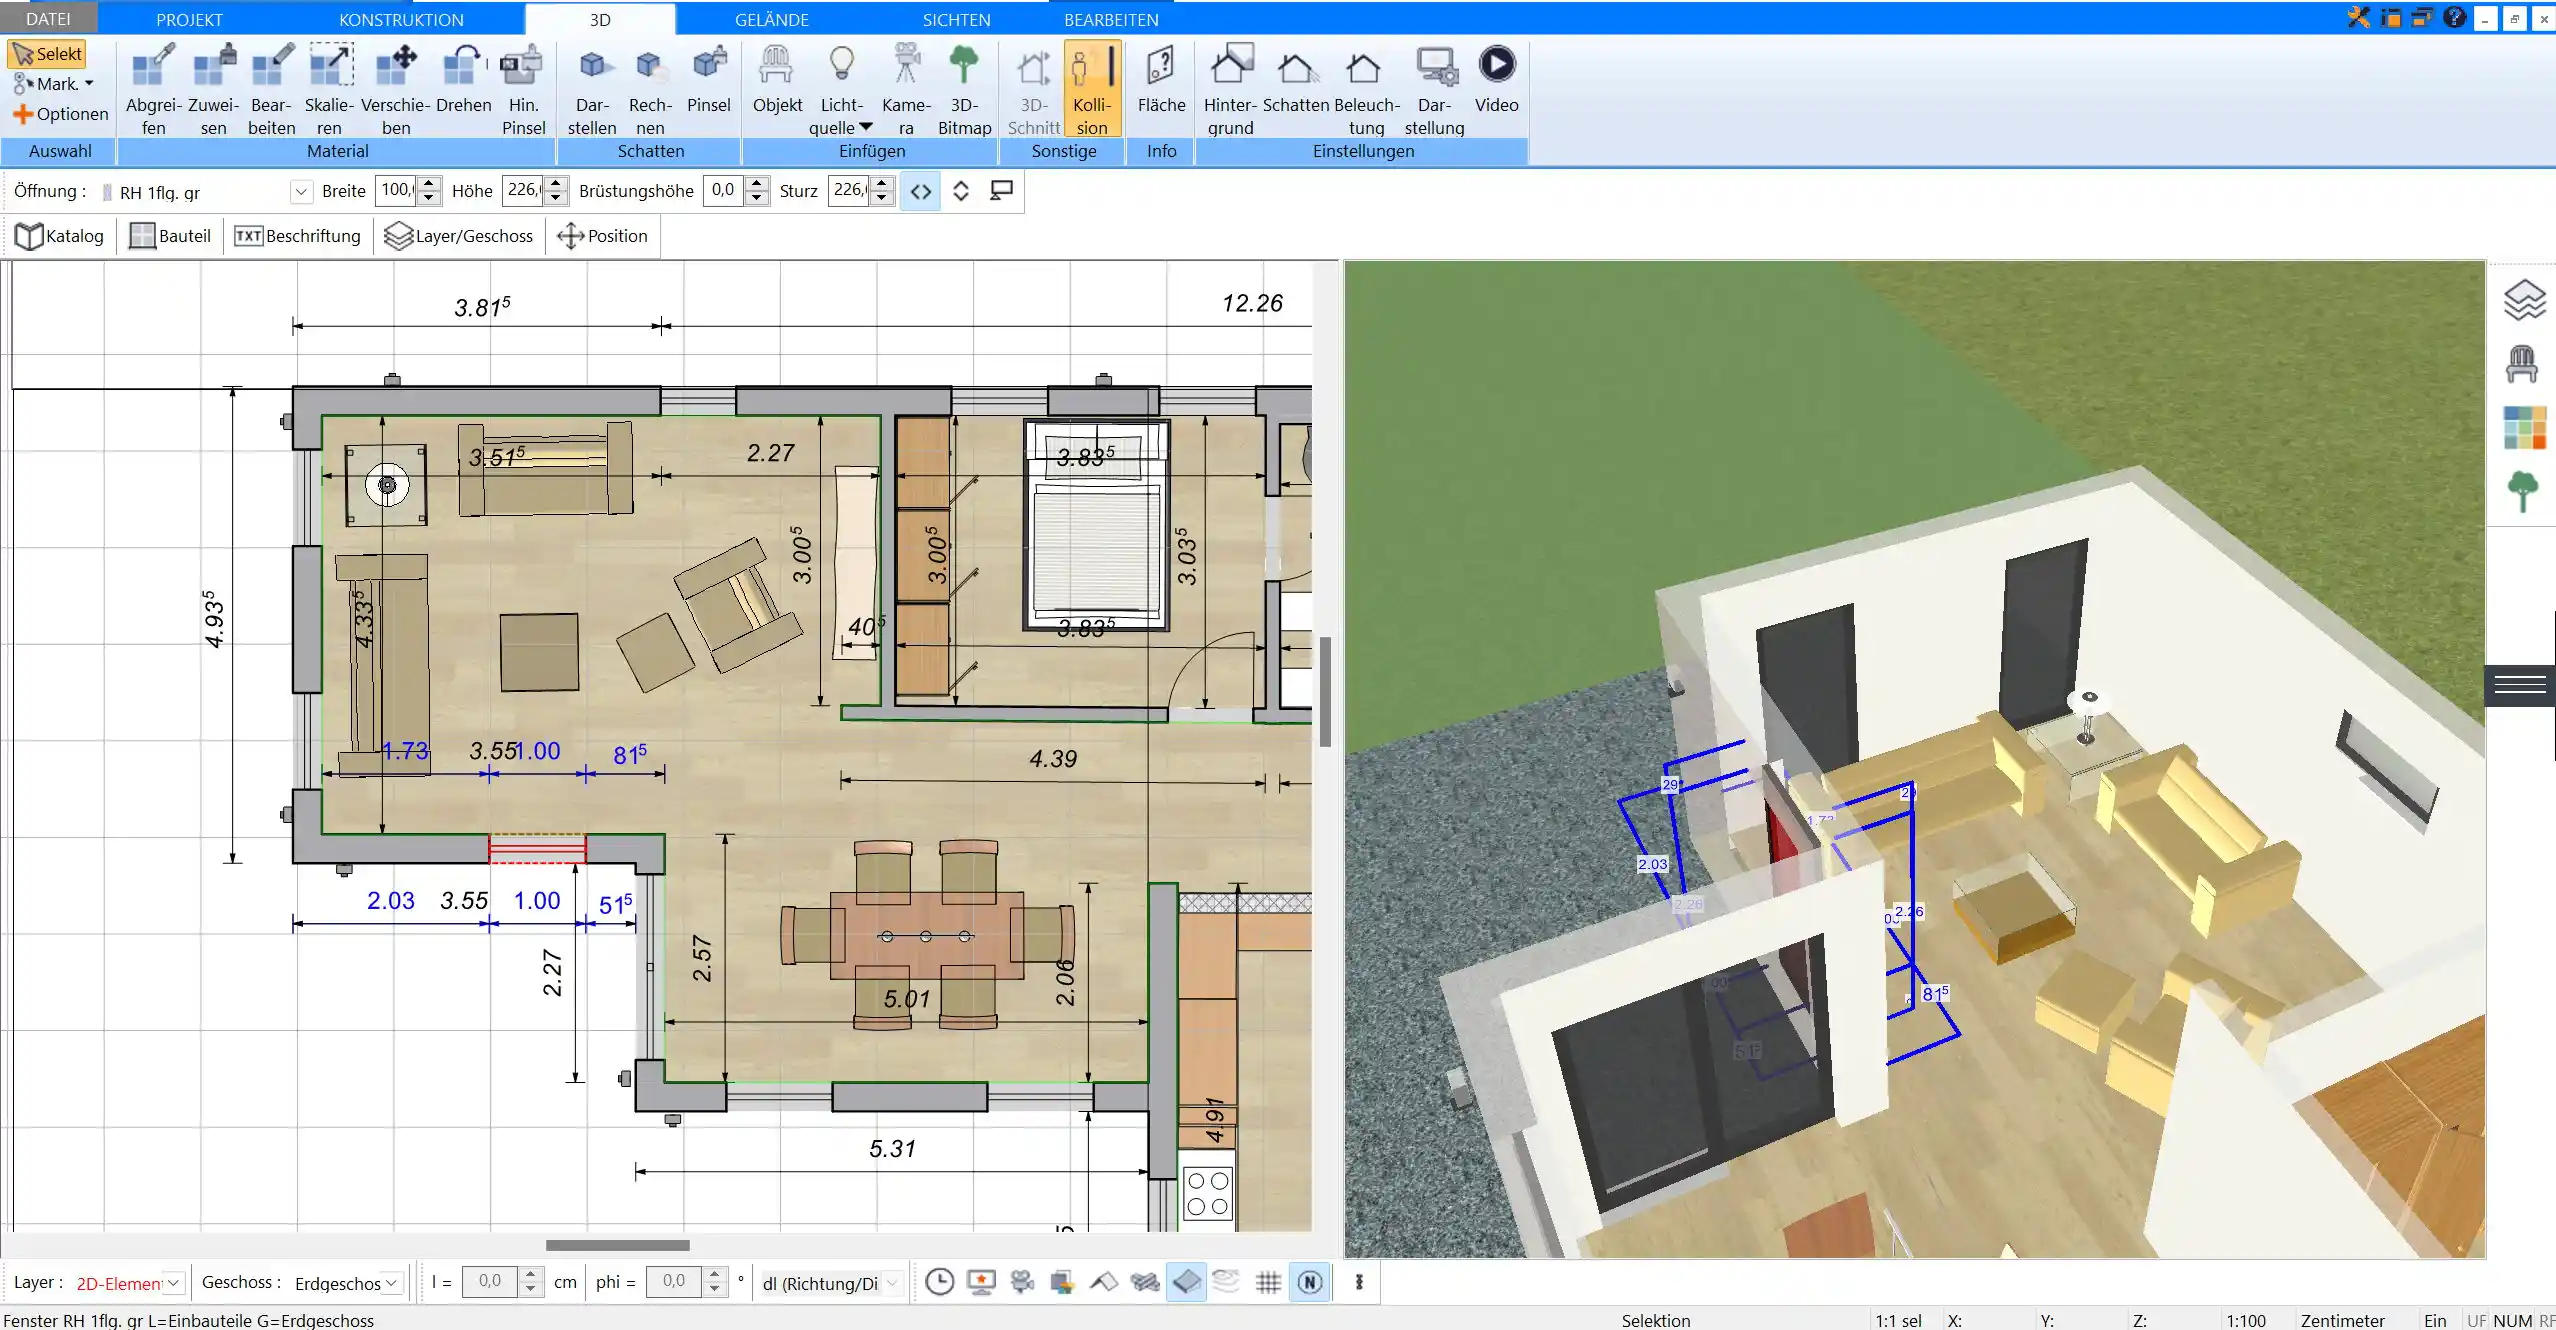Screen dimensions: 2556x1330
Task: Toggle the grid display in the bottom toolbar
Action: pyautogui.click(x=1268, y=1282)
